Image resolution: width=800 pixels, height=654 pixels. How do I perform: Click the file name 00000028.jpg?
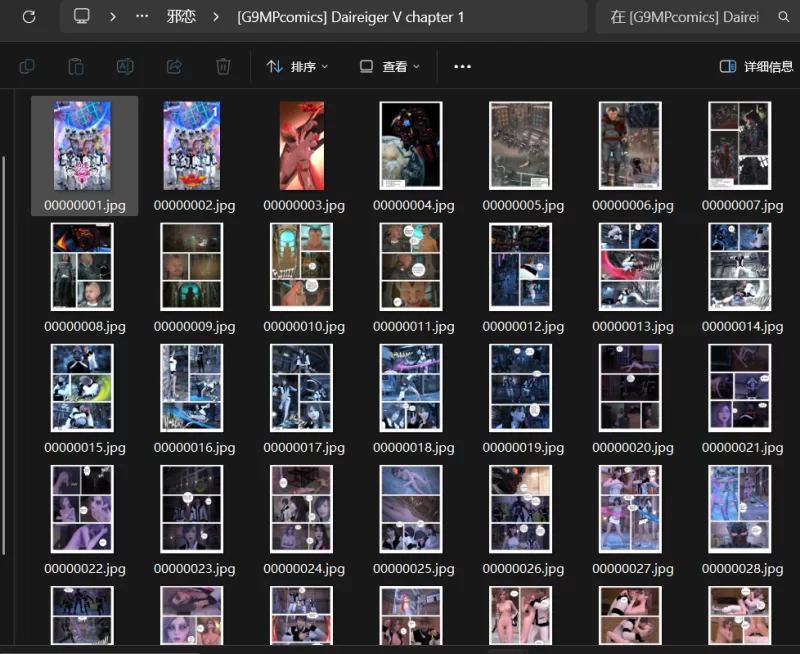click(x=742, y=568)
